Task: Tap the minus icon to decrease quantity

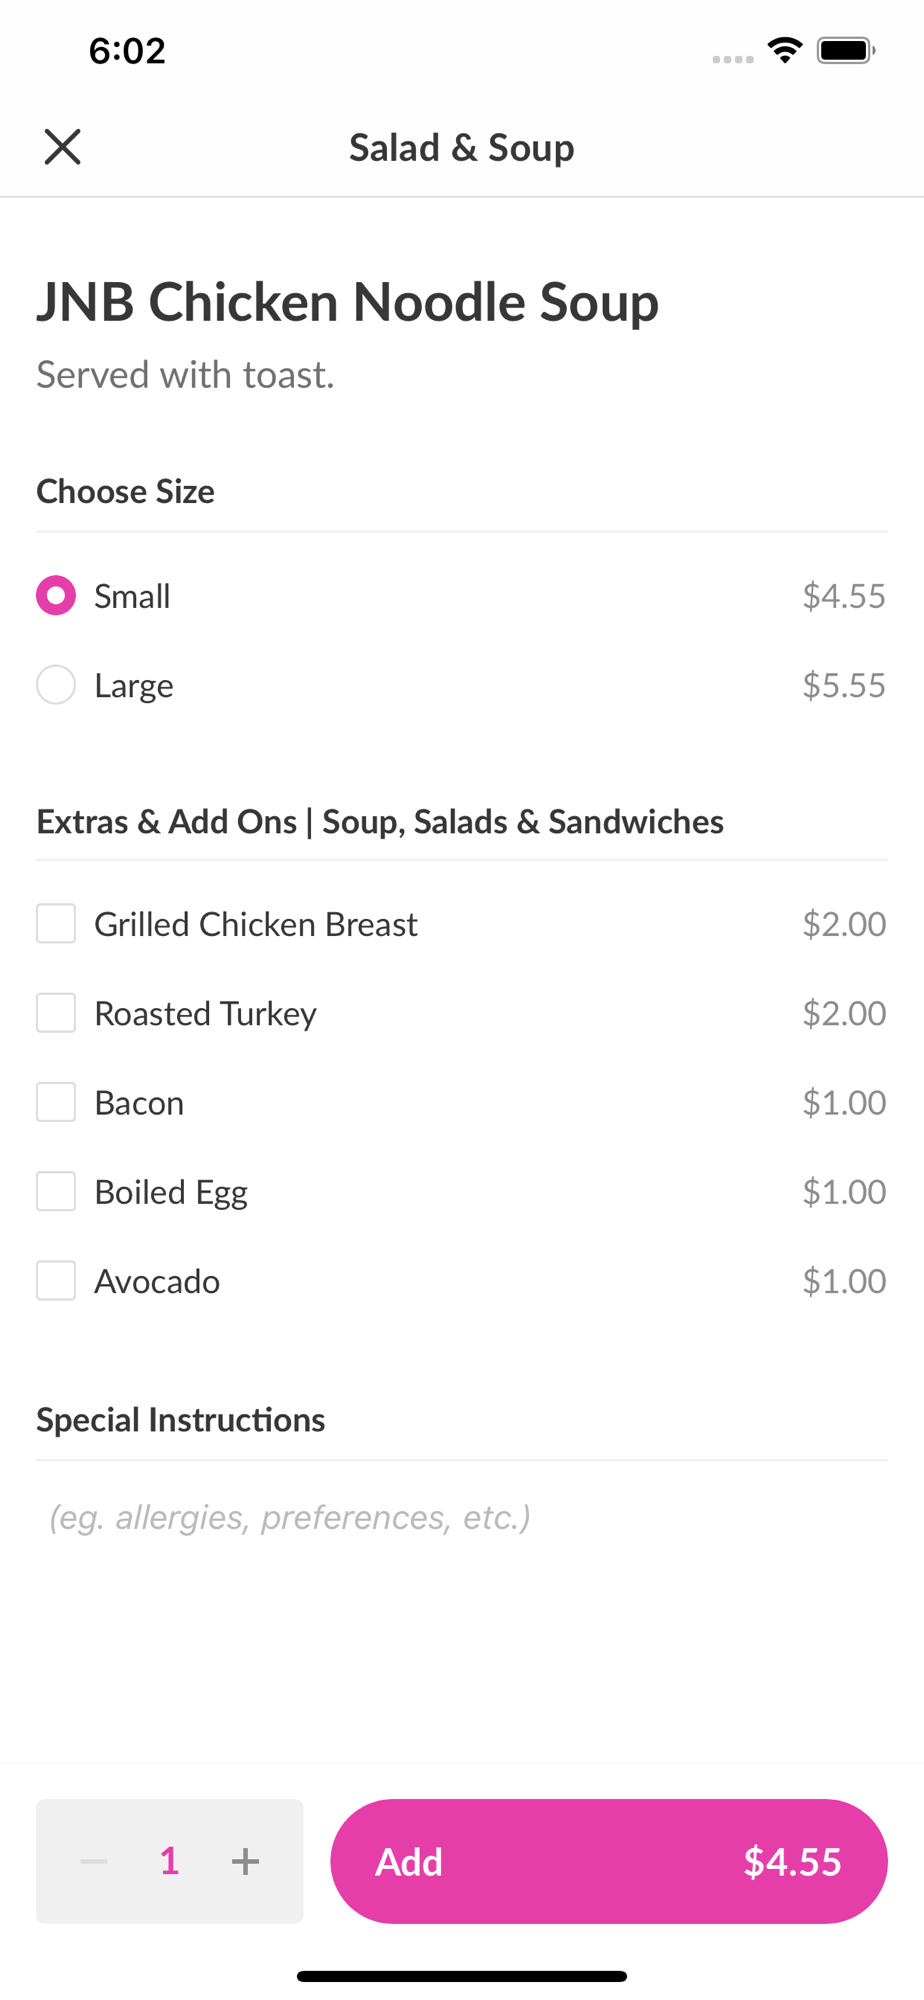Action: coord(94,1861)
